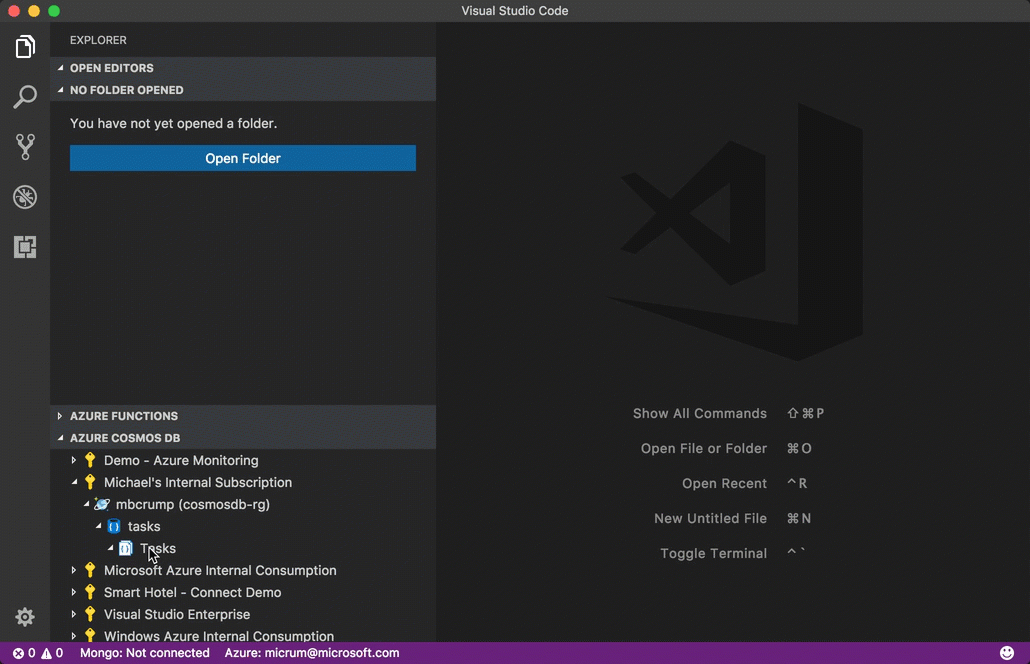Expand Windows Azure Internal Consumption arrow
The height and width of the screenshot is (664, 1030).
point(74,636)
